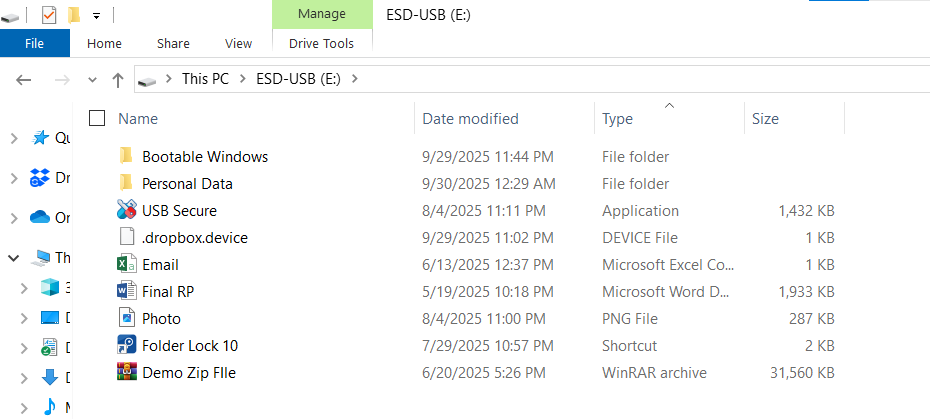Open the 3D Objects cube icon
The height and width of the screenshot is (419, 930).
coord(50,288)
